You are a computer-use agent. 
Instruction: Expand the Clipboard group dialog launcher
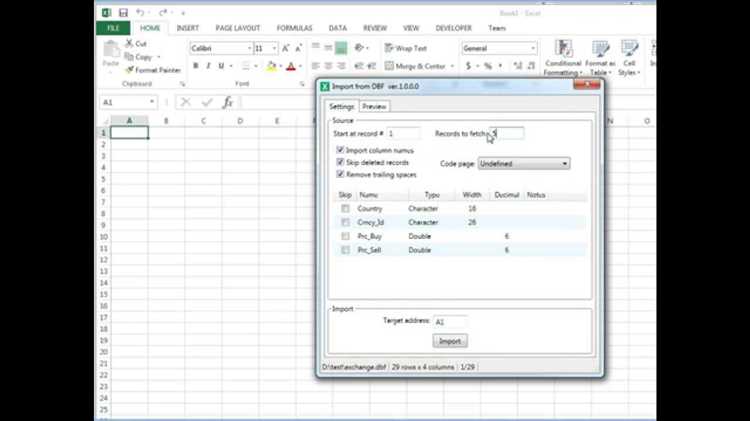click(182, 84)
